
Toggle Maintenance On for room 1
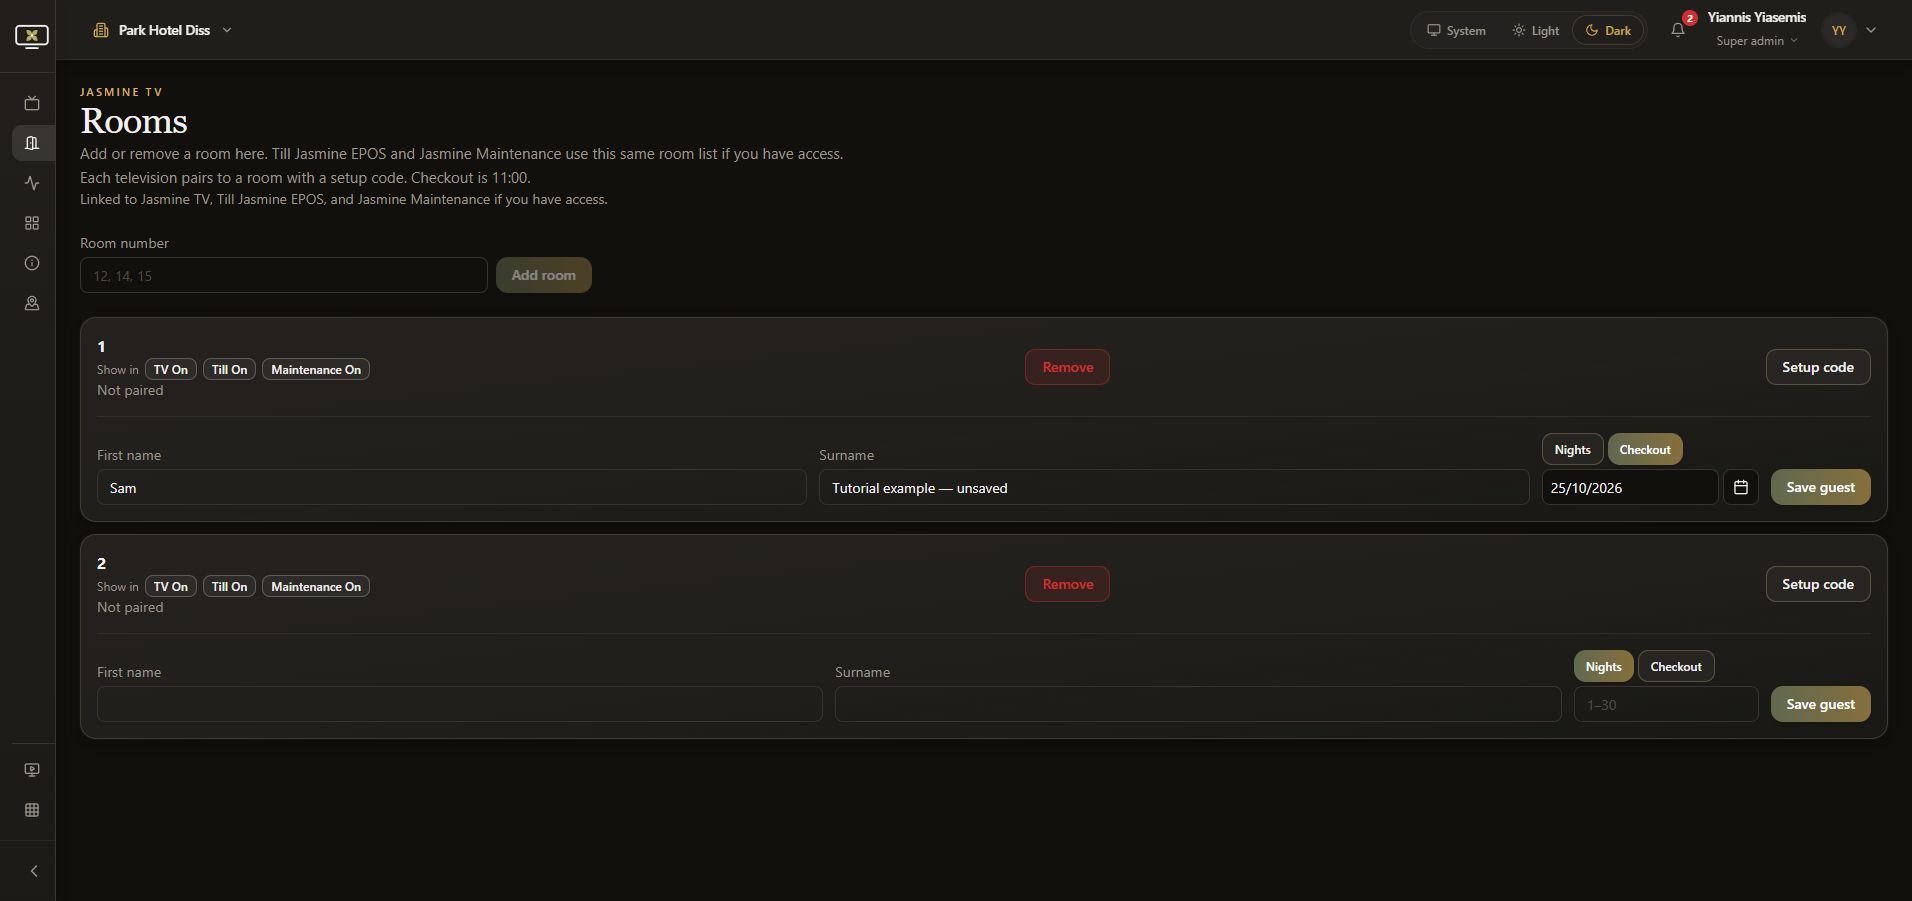pyautogui.click(x=316, y=370)
